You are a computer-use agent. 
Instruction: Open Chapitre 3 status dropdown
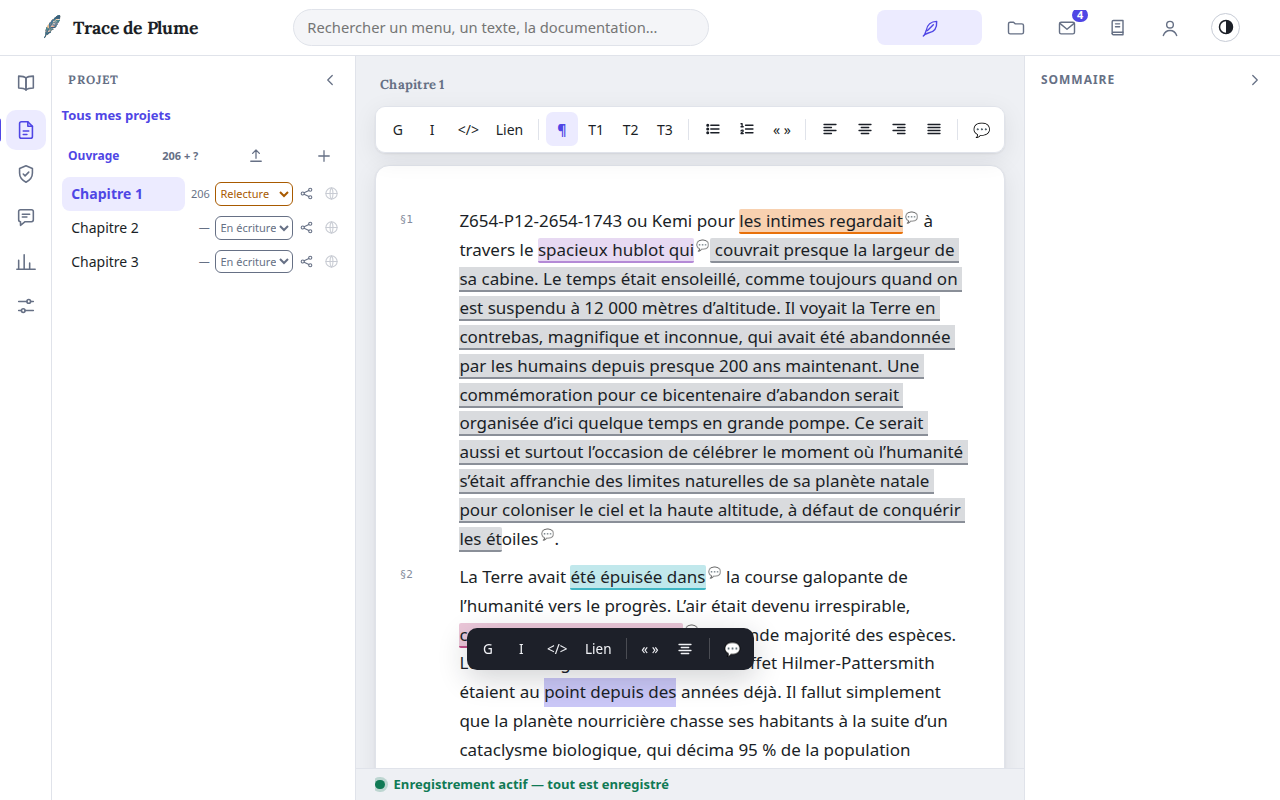254,262
